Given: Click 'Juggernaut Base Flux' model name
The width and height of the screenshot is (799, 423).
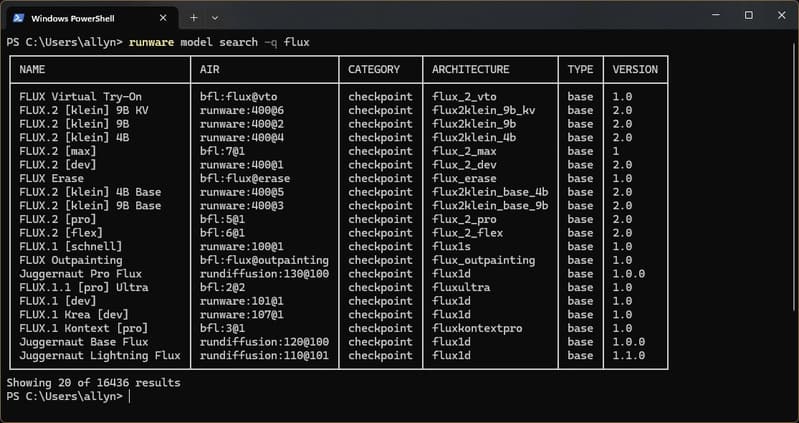Looking at the screenshot, I should [84, 342].
